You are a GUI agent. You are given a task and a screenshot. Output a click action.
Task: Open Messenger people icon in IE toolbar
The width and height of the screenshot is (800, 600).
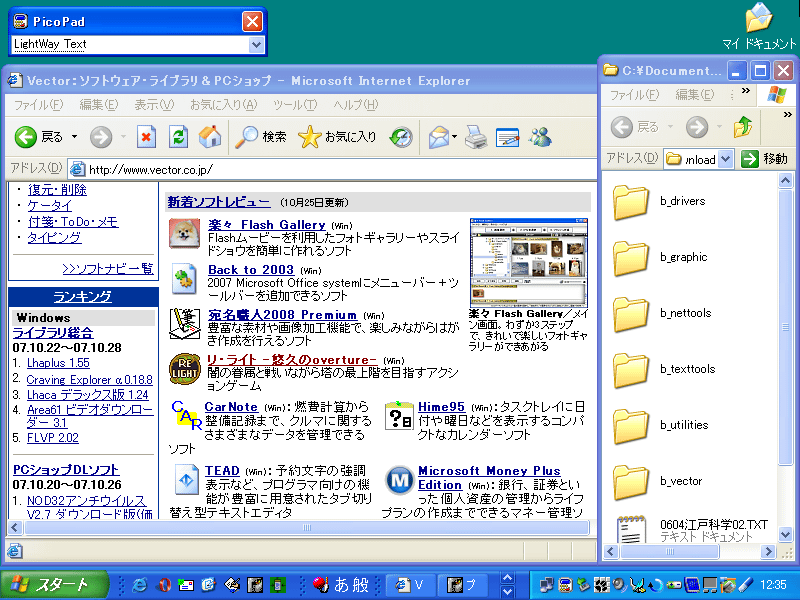coord(540,137)
